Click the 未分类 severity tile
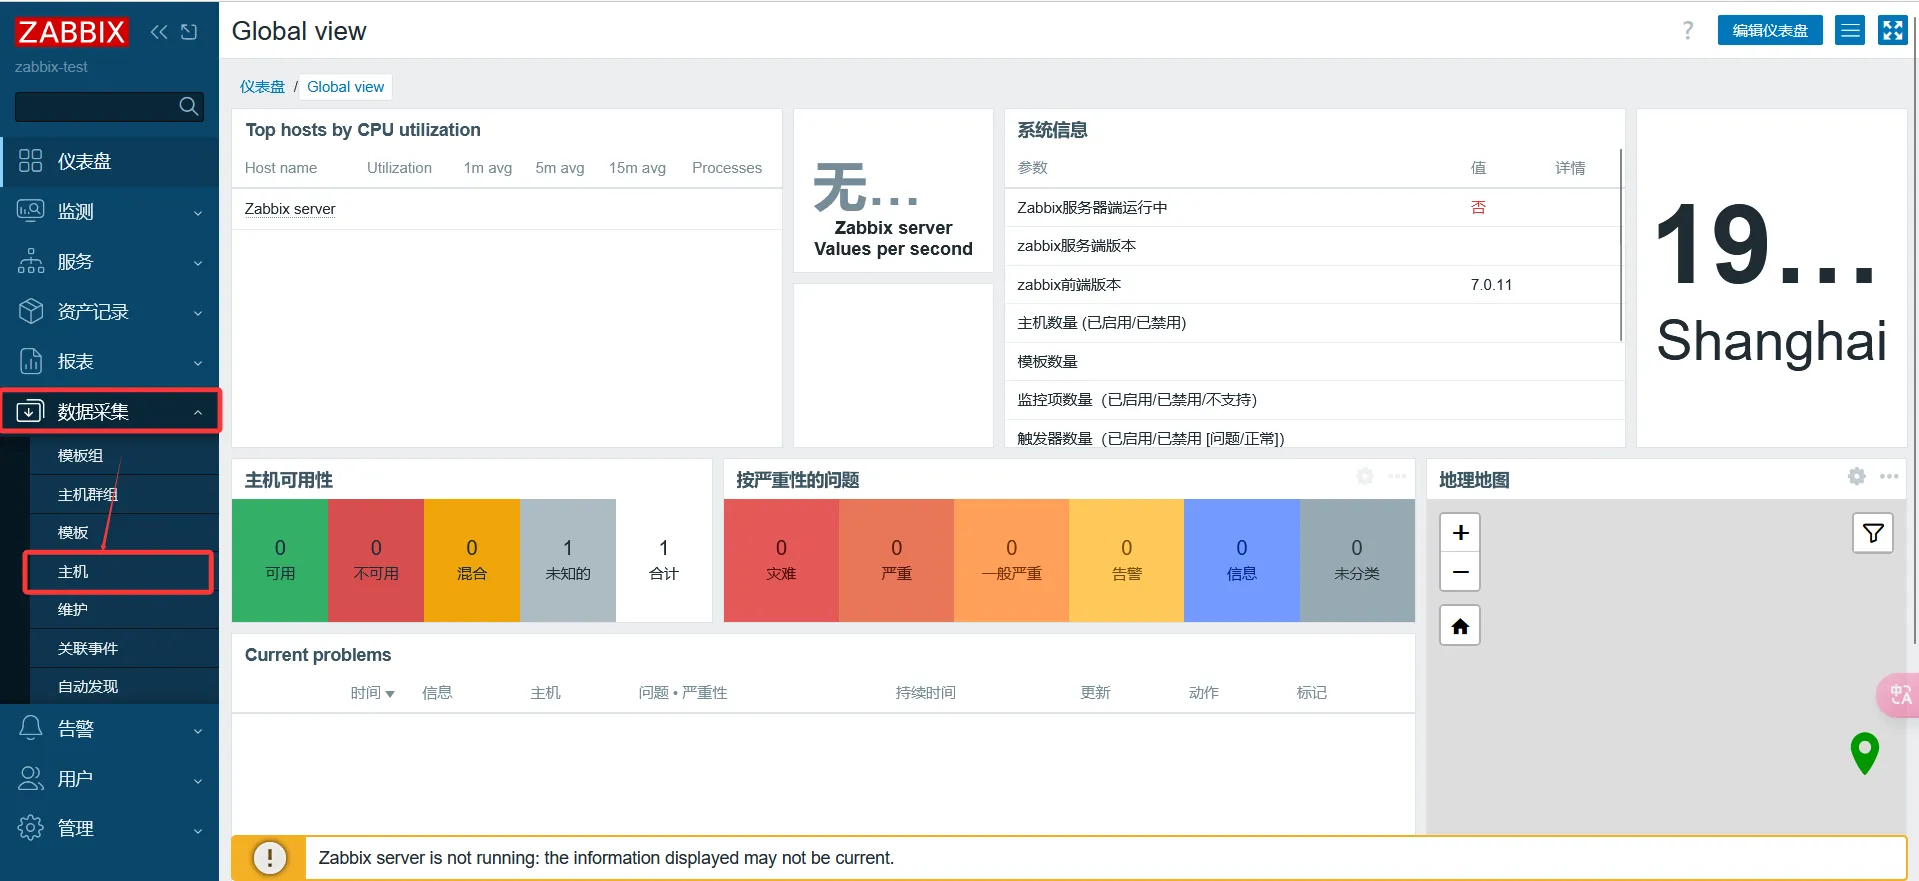Screen dimensions: 1919x881 (x=1357, y=560)
